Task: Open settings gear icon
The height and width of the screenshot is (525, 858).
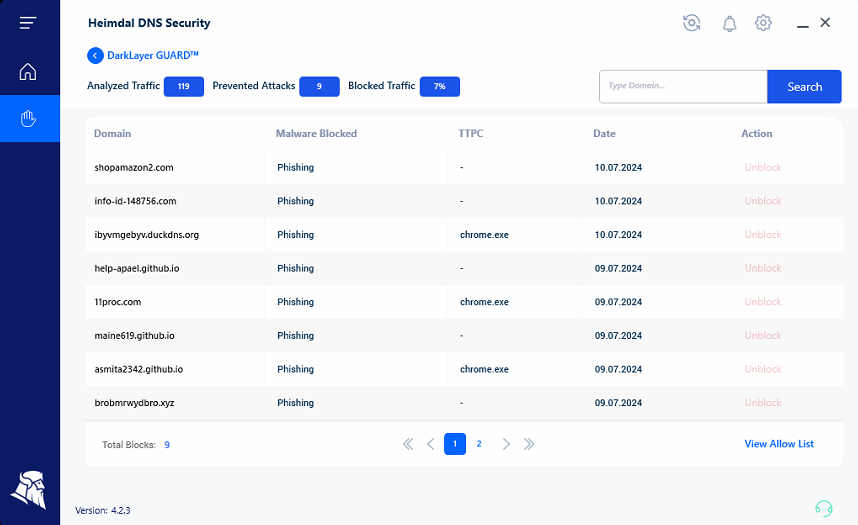Action: tap(763, 23)
